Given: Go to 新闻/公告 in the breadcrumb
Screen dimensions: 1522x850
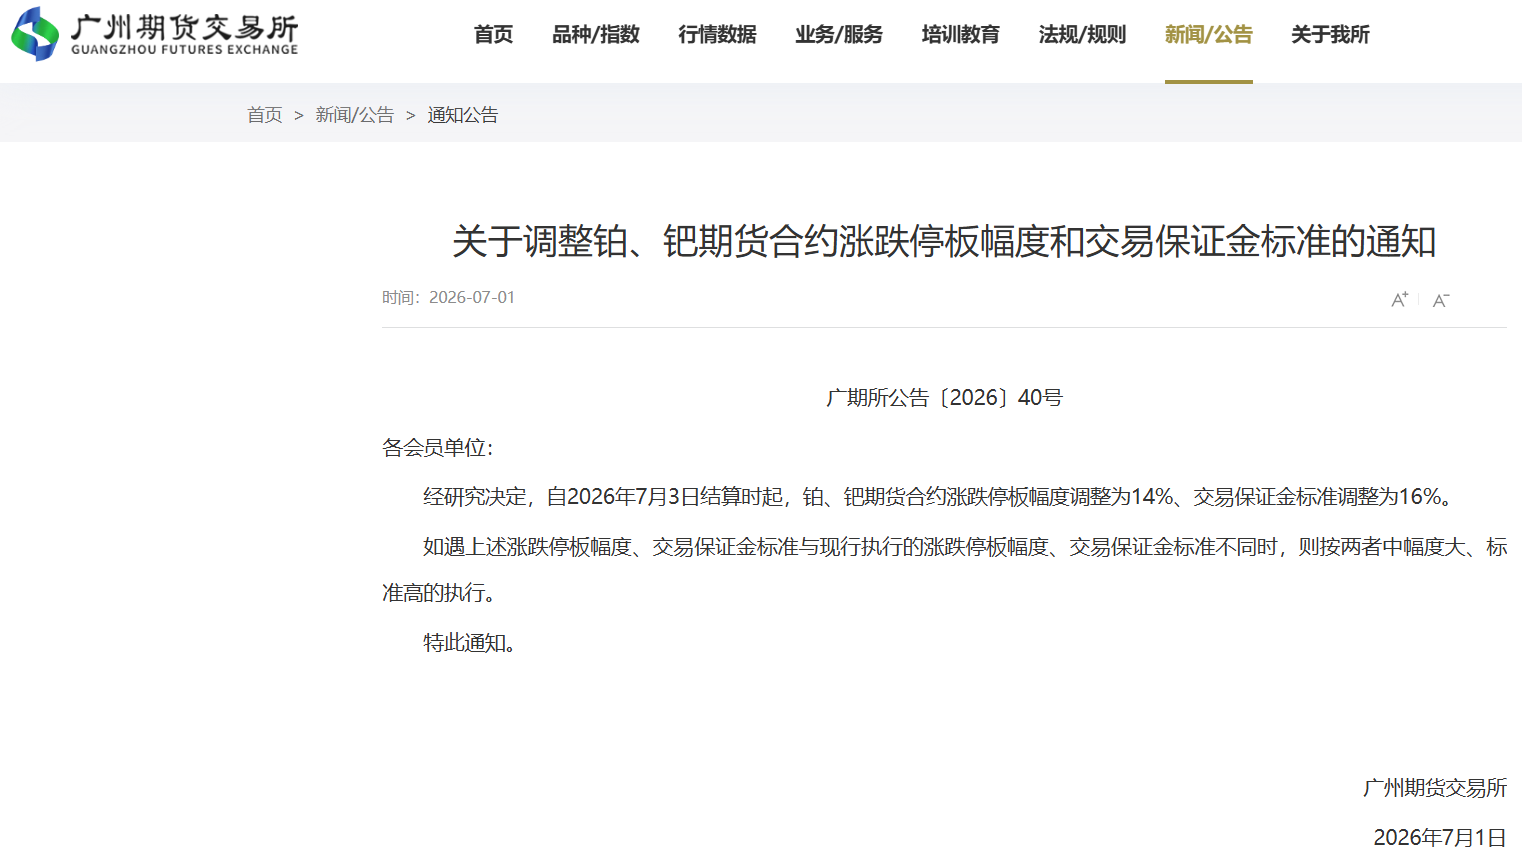Looking at the screenshot, I should pyautogui.click(x=355, y=115).
